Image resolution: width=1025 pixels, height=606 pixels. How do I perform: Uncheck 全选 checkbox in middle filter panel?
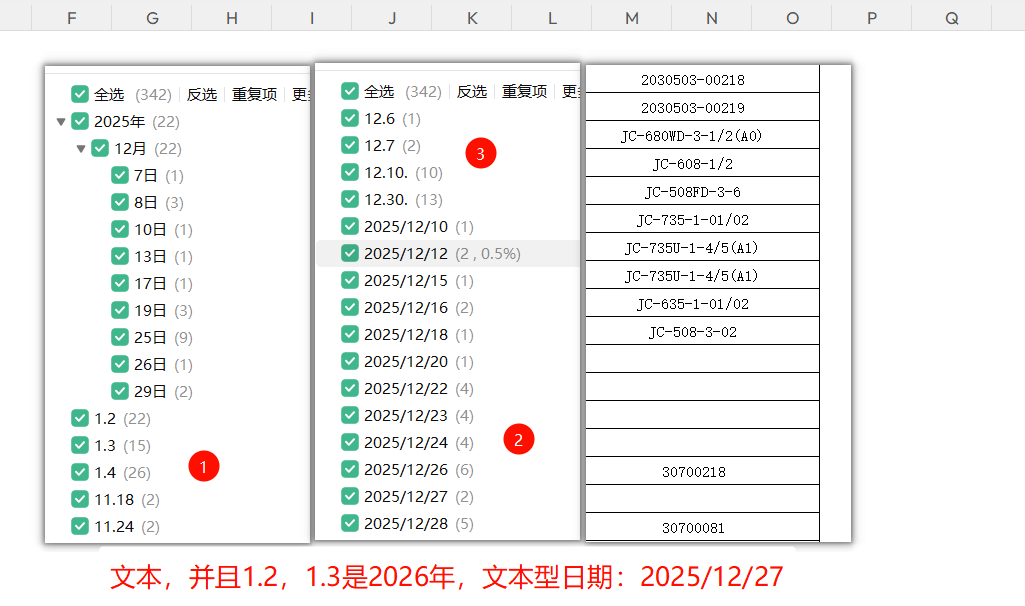(x=350, y=92)
